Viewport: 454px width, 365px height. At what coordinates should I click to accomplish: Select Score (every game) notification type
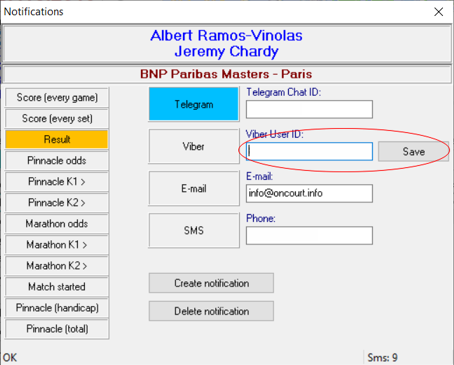57,98
